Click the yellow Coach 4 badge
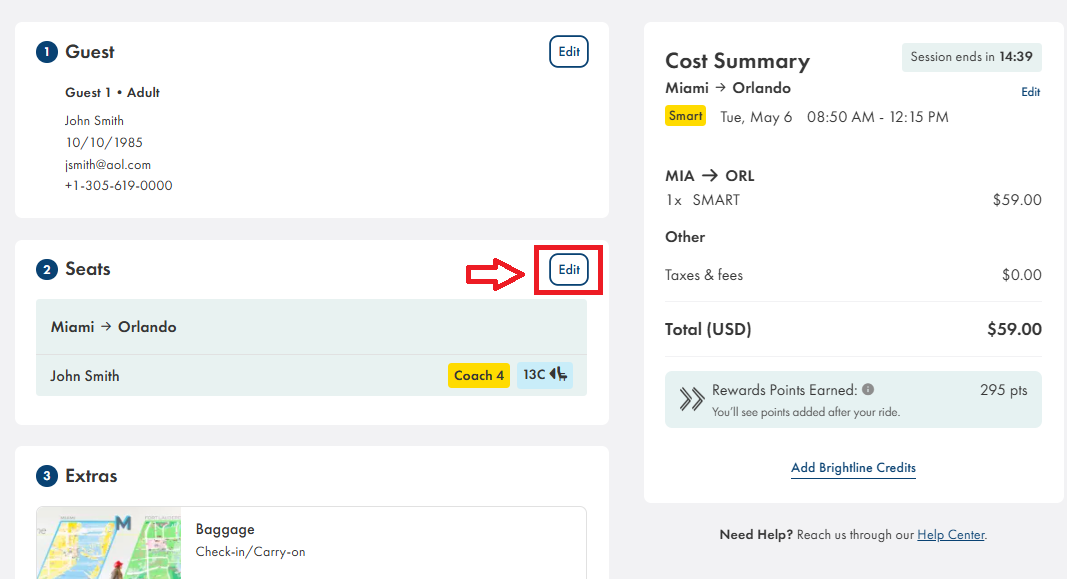The height and width of the screenshot is (579, 1067). coord(479,376)
